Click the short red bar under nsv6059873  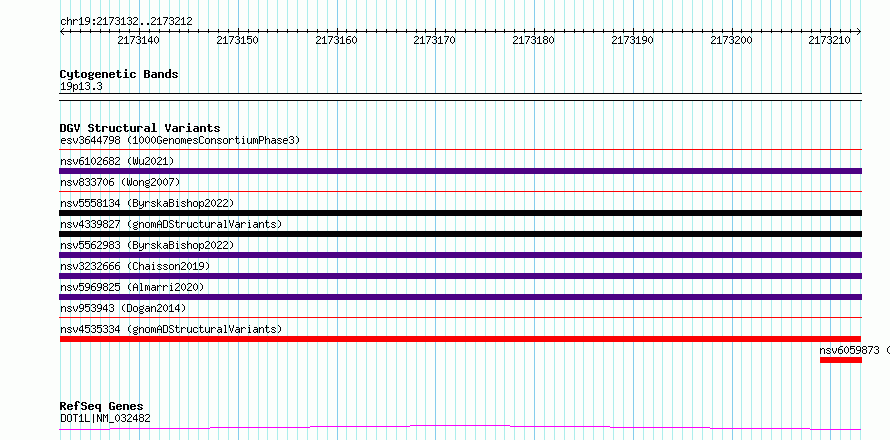841,360
